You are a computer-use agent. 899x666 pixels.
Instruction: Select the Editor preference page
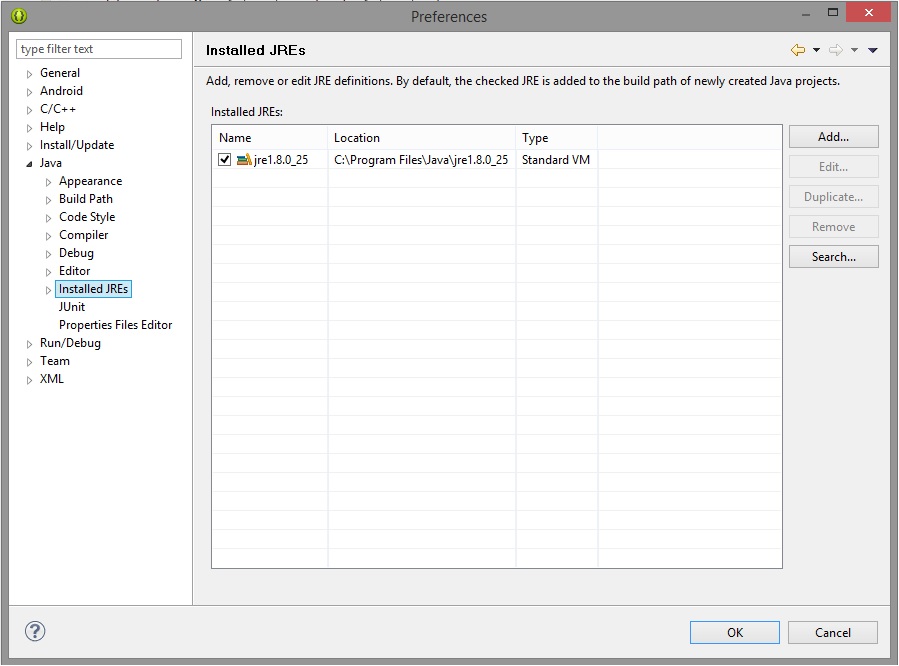coord(75,271)
